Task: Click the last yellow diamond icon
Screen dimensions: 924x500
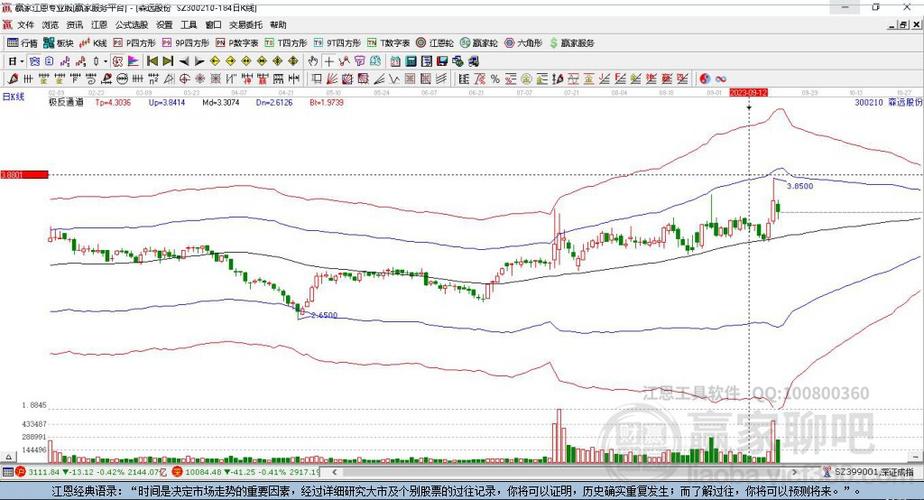Action: [x=293, y=61]
